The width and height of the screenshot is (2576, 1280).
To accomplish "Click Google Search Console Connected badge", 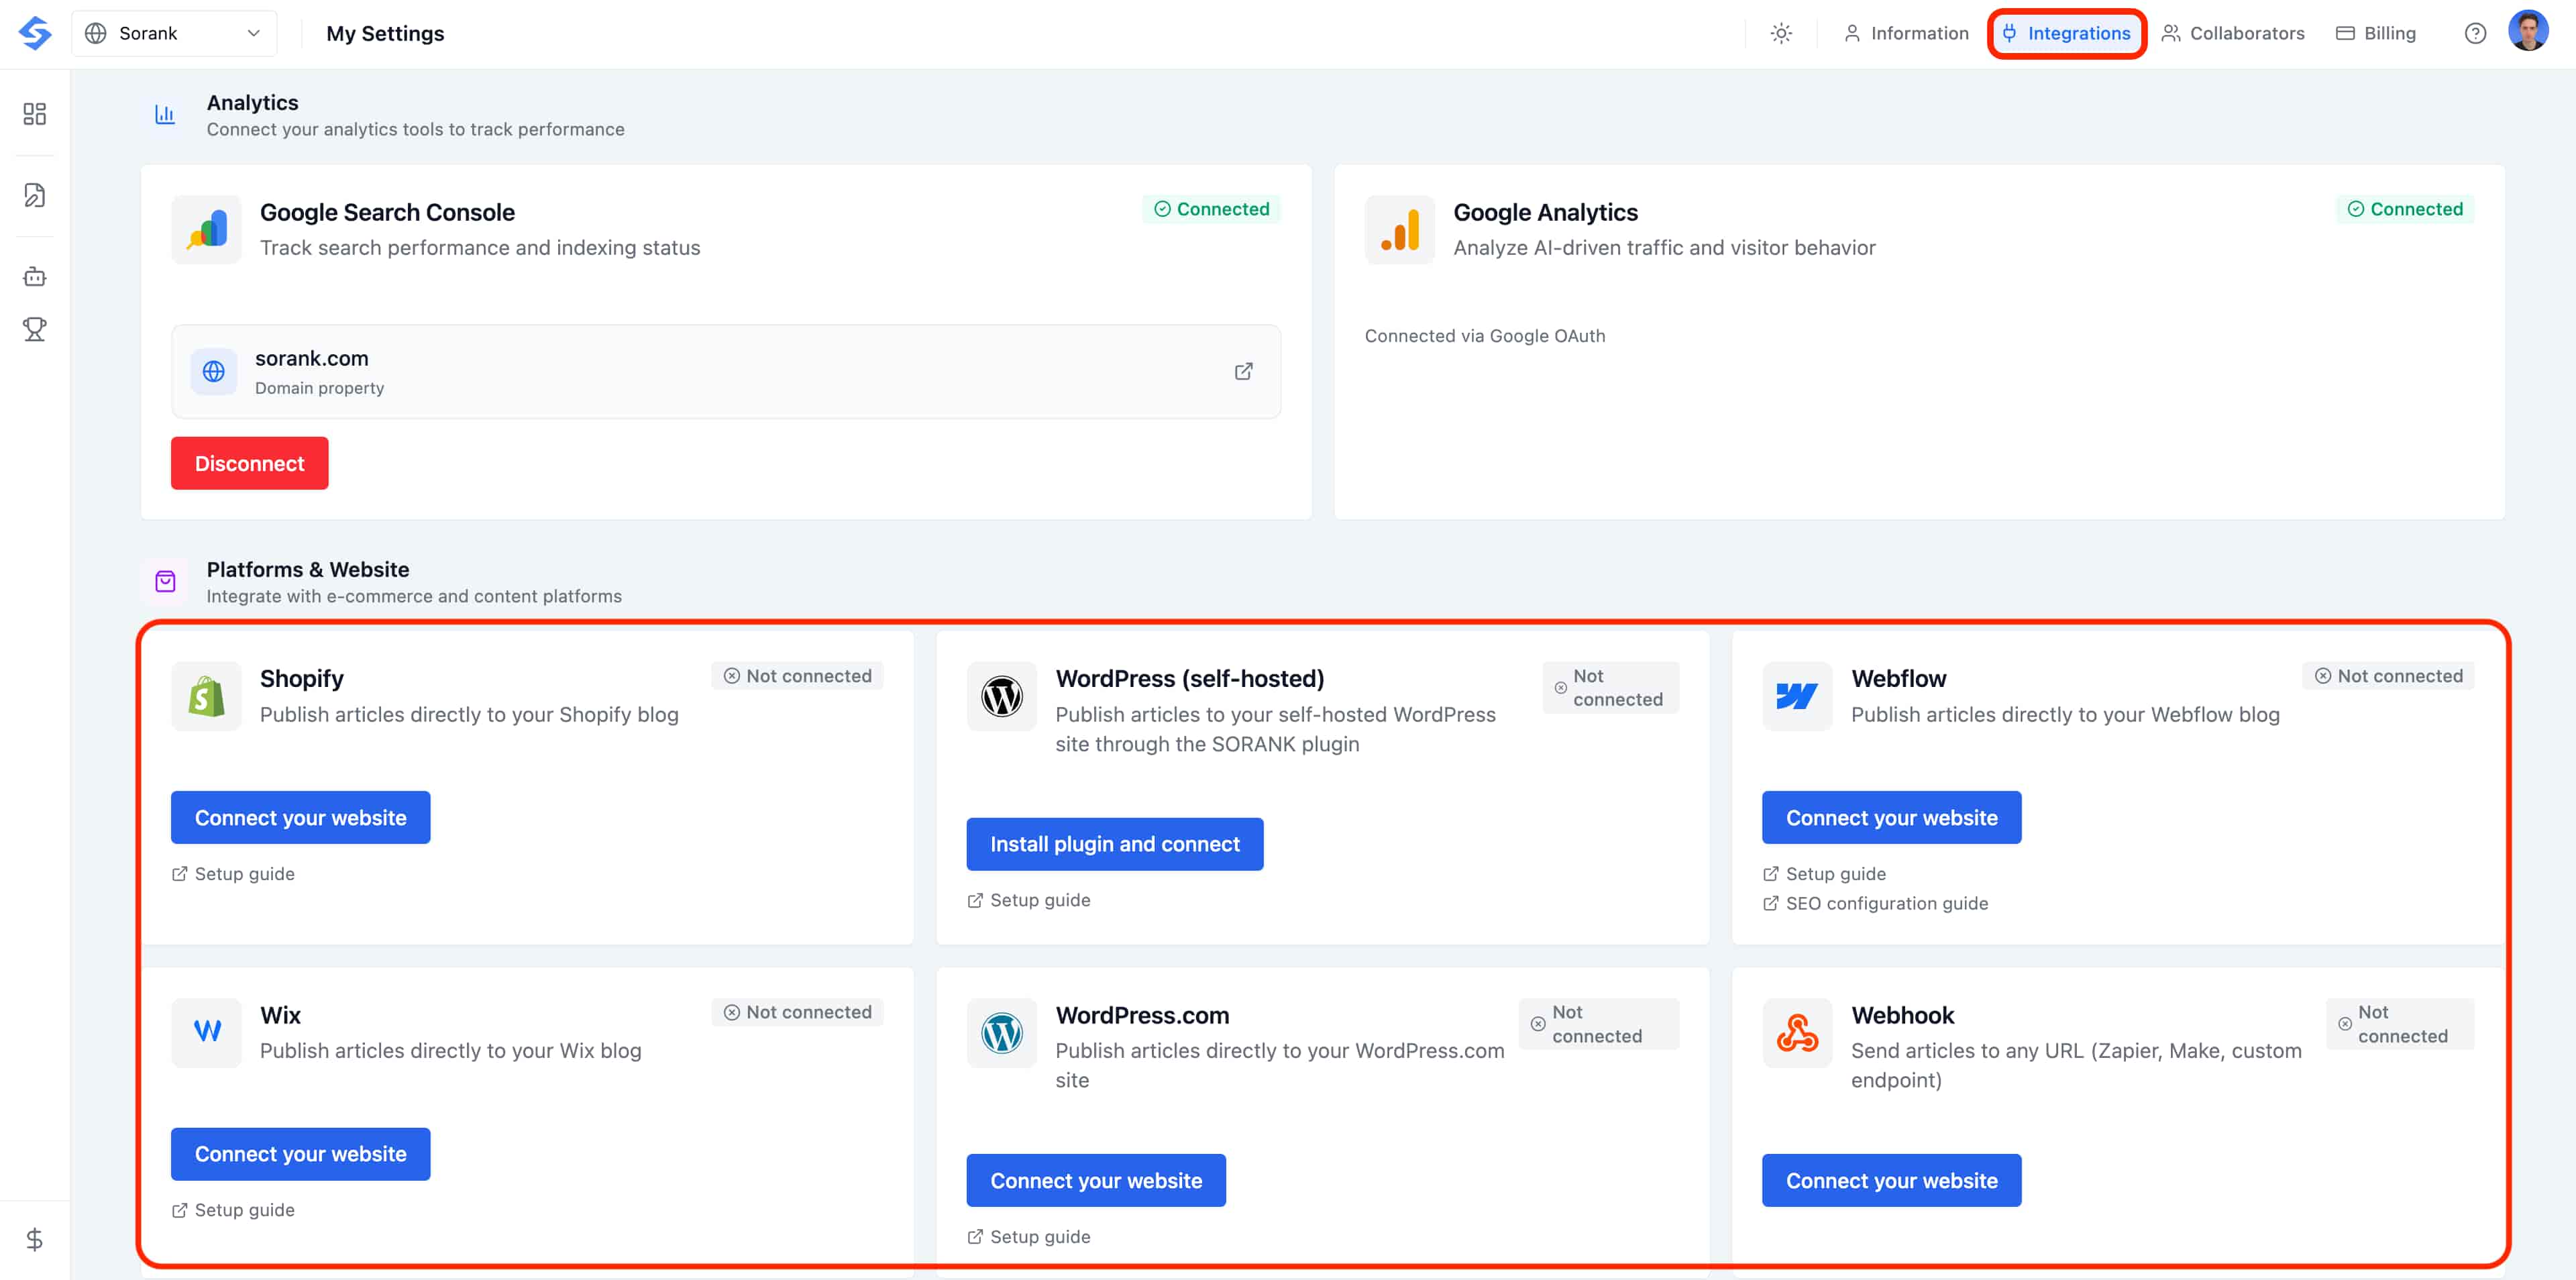I will tap(1211, 209).
